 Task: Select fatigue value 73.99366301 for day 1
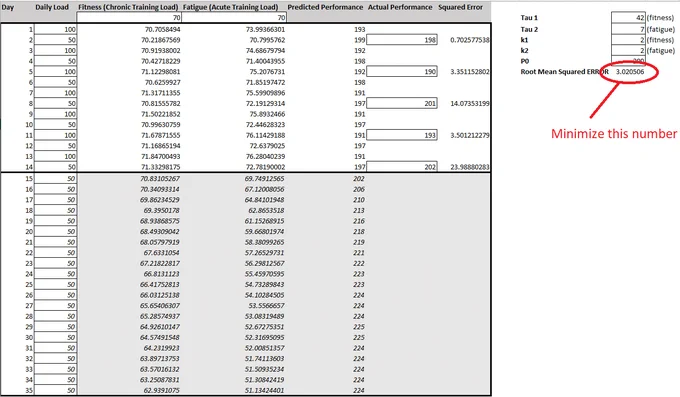(265, 30)
